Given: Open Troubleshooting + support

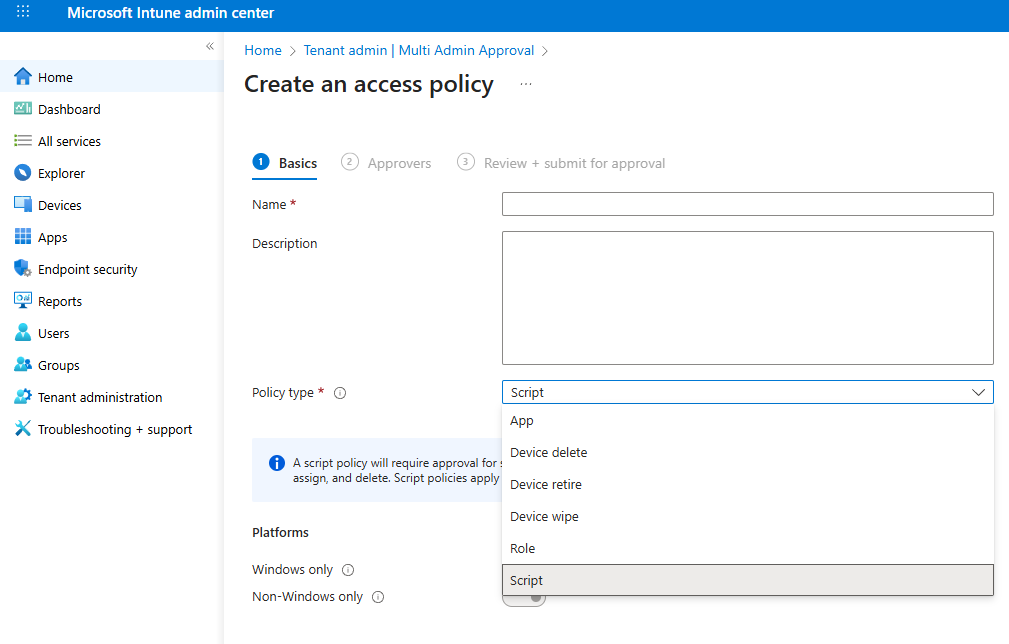Looking at the screenshot, I should [x=22, y=428].
